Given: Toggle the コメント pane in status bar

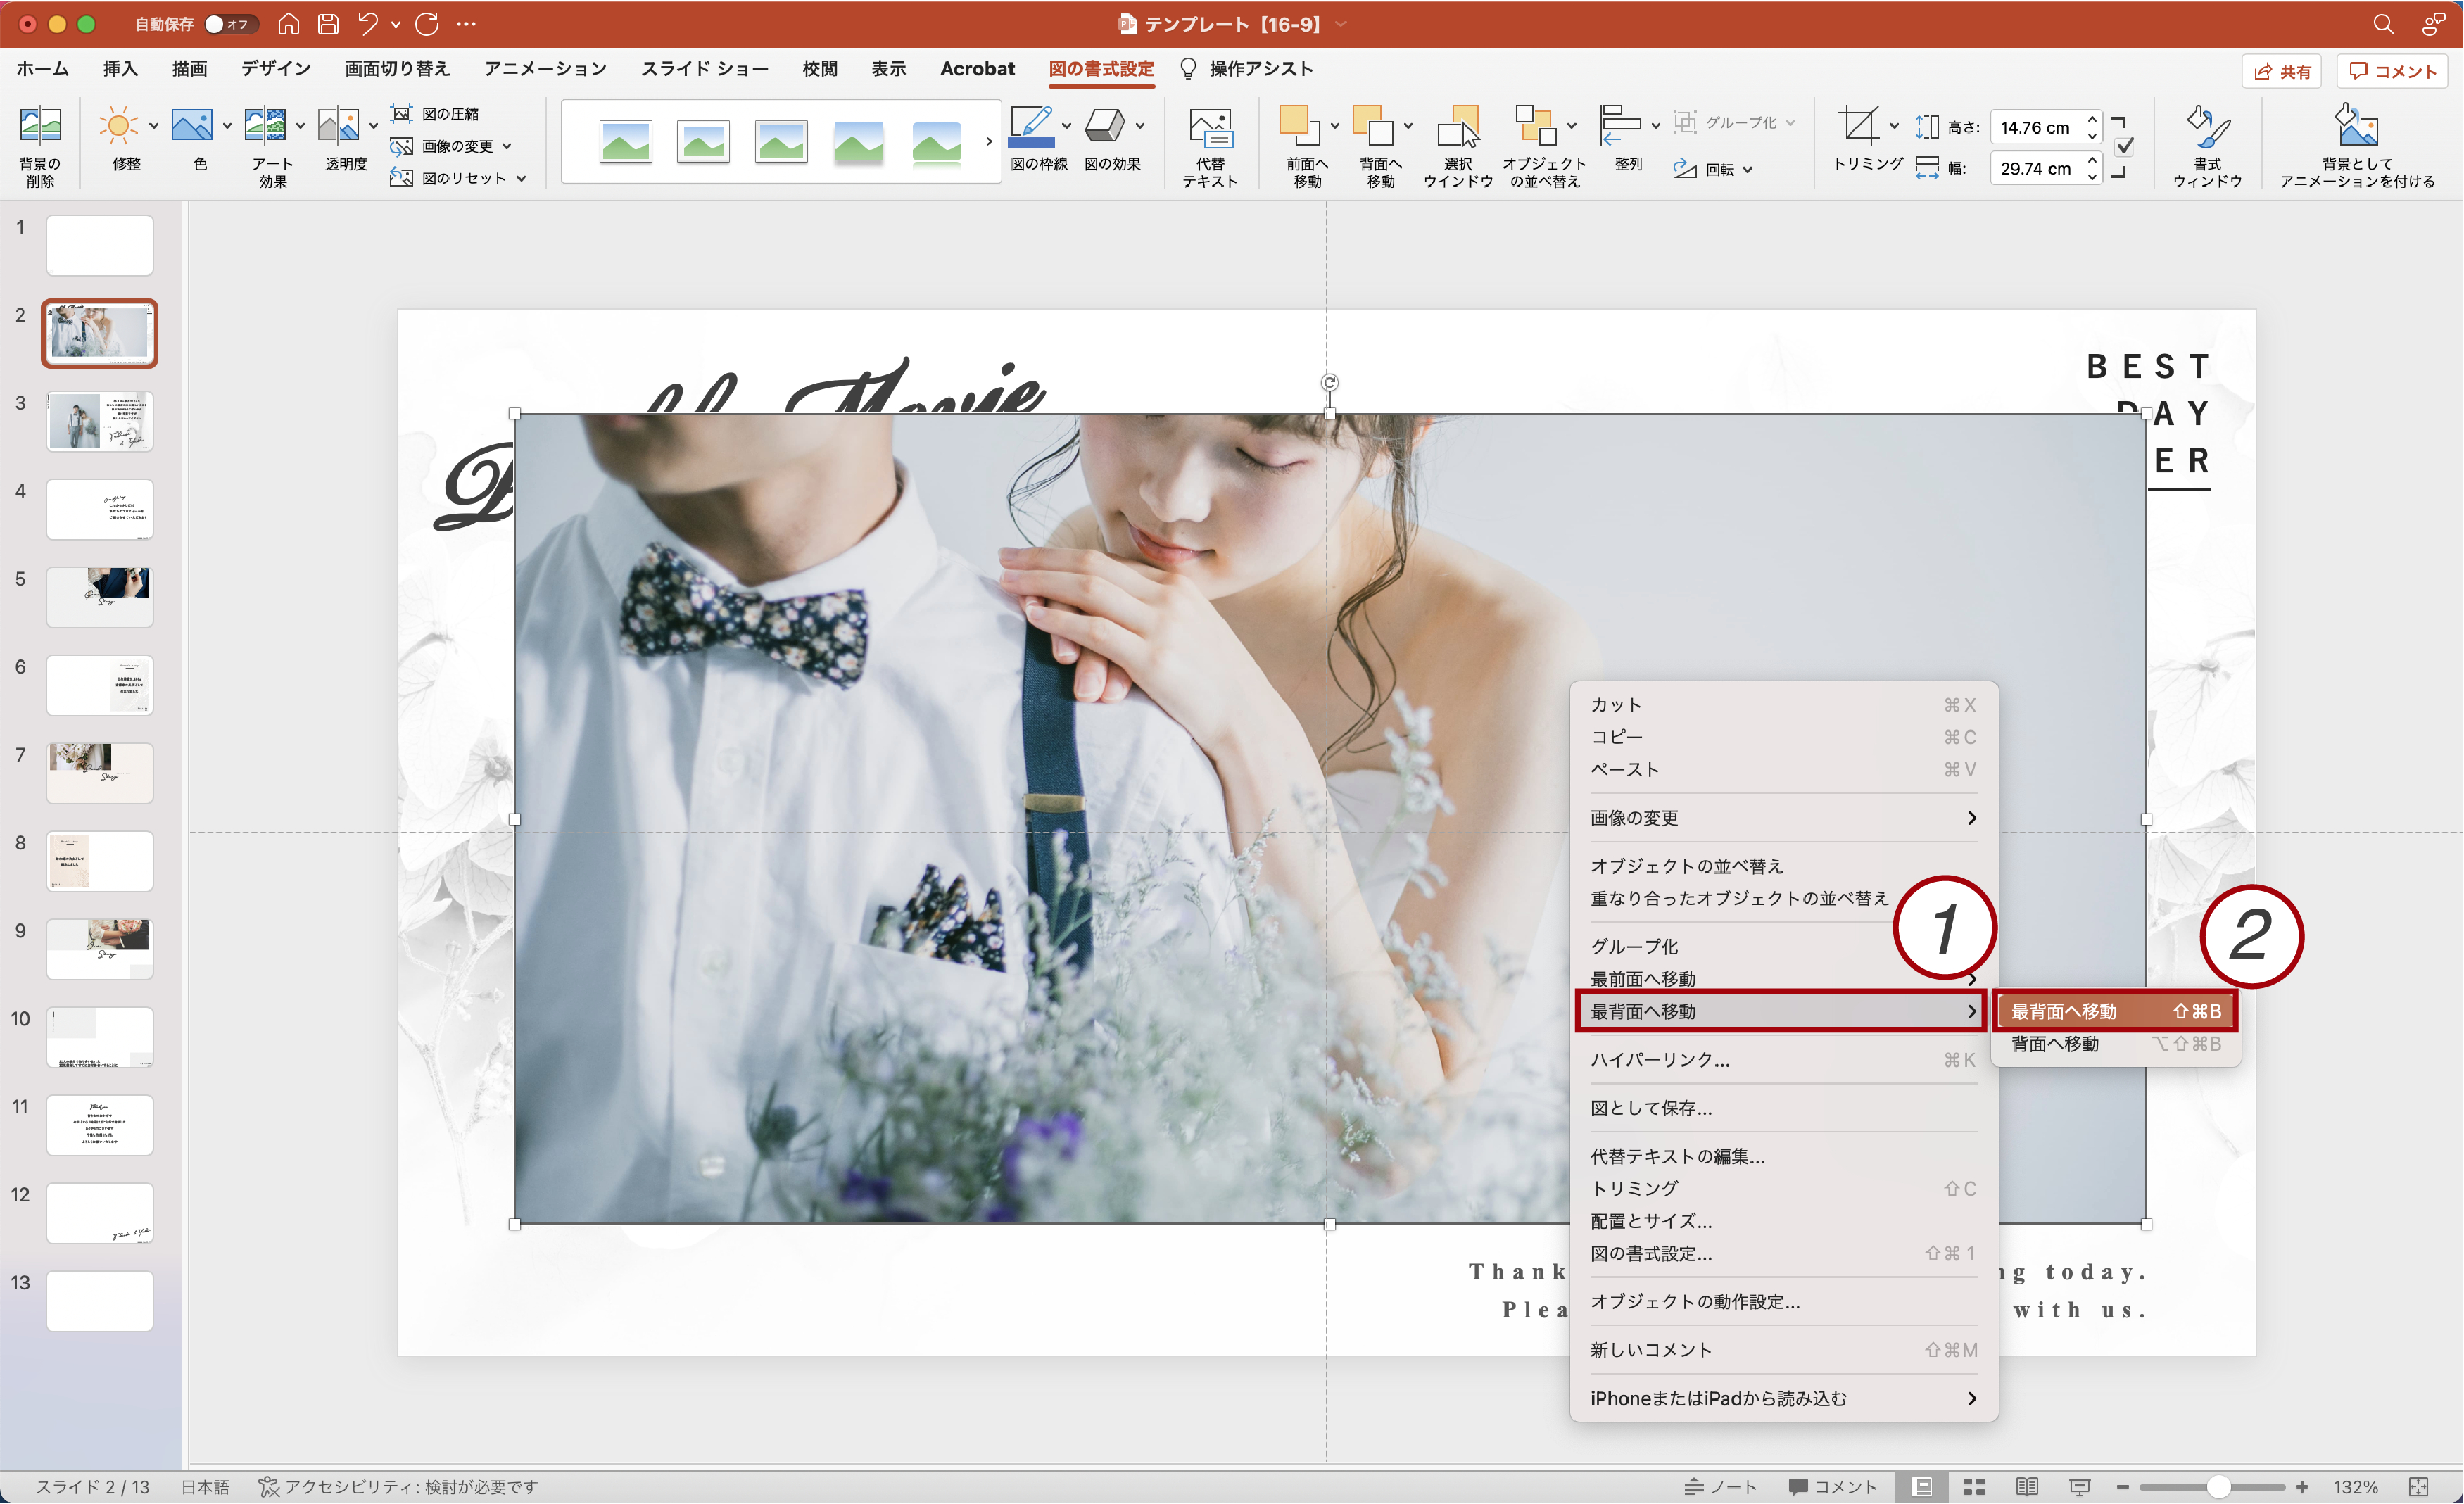Looking at the screenshot, I should coord(1833,1487).
